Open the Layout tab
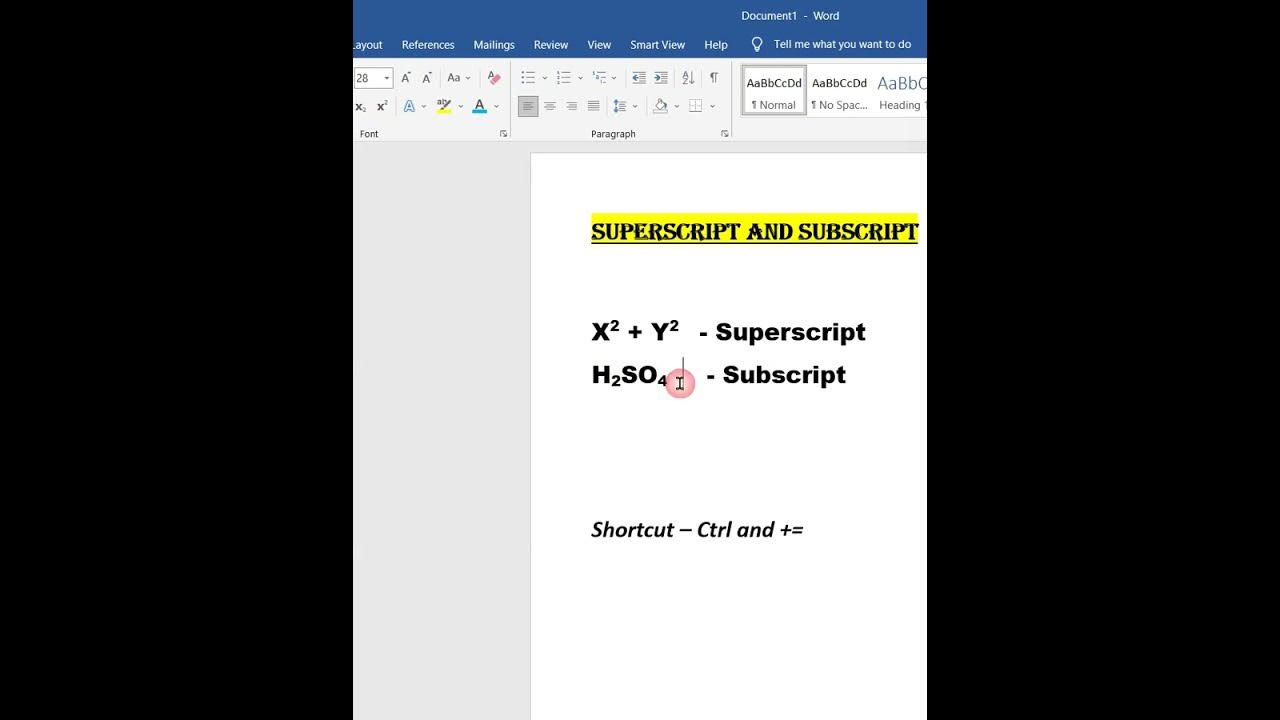Image resolution: width=1280 pixels, height=720 pixels. pyautogui.click(x=368, y=45)
